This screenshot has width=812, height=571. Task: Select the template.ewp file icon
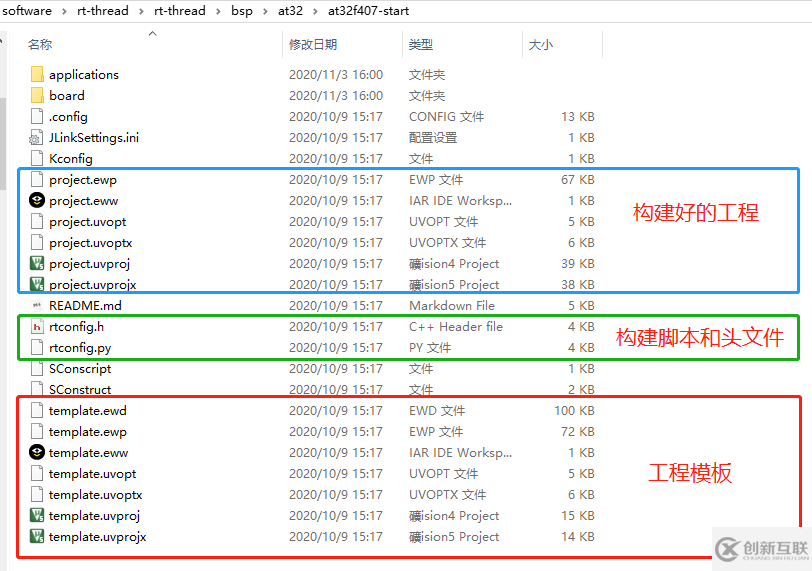click(37, 431)
